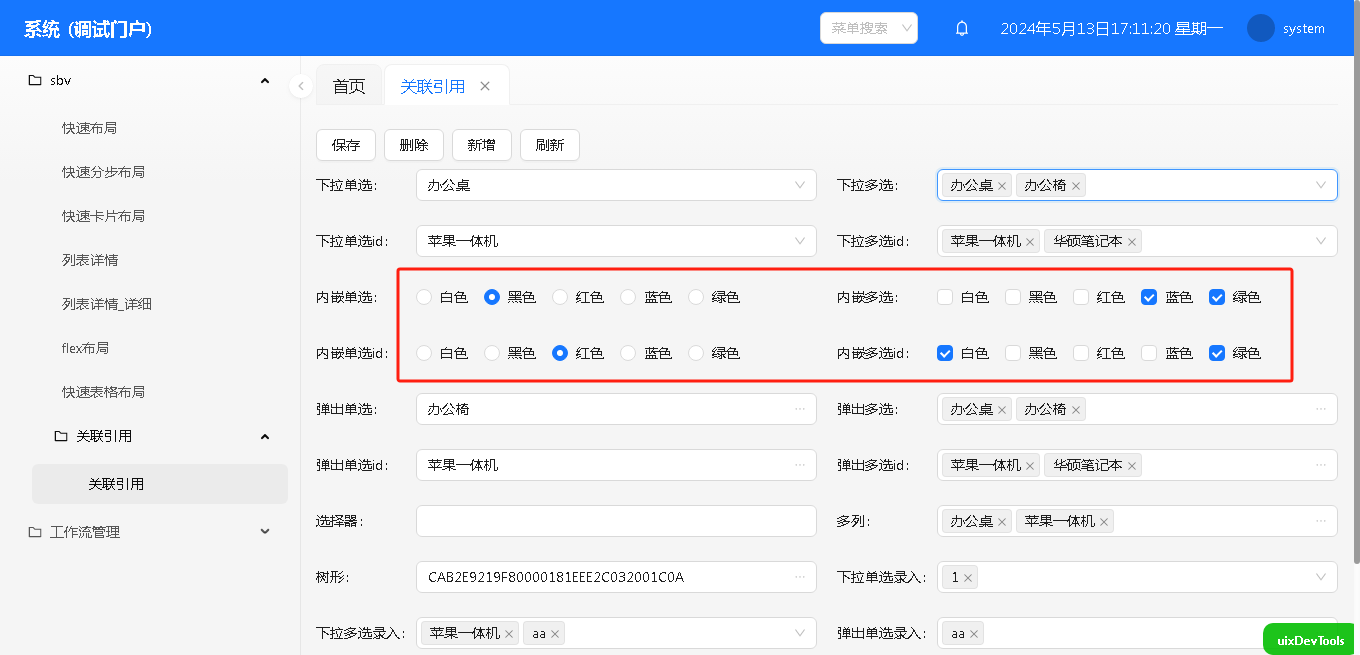
Task: Switch to the 首页 tab
Action: pyautogui.click(x=349, y=86)
